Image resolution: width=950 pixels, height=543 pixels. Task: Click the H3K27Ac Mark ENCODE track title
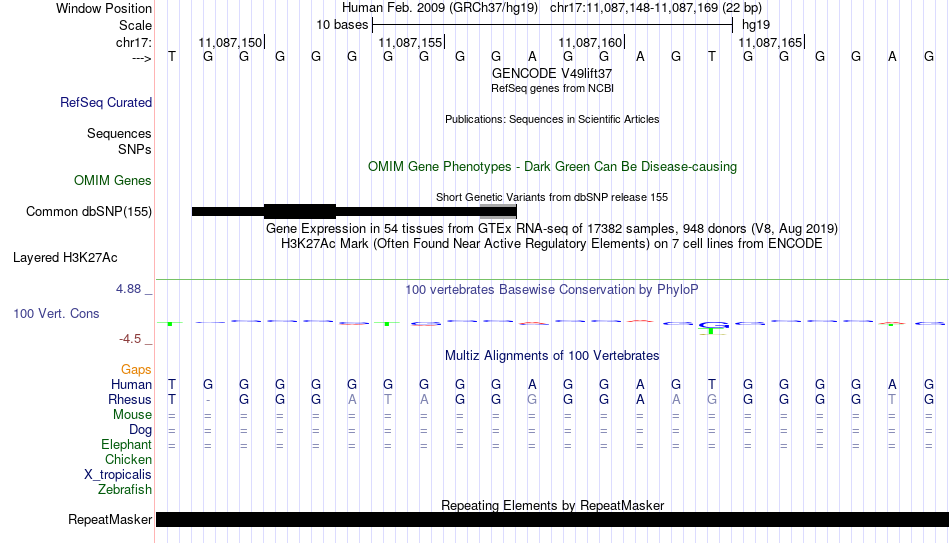tap(552, 244)
